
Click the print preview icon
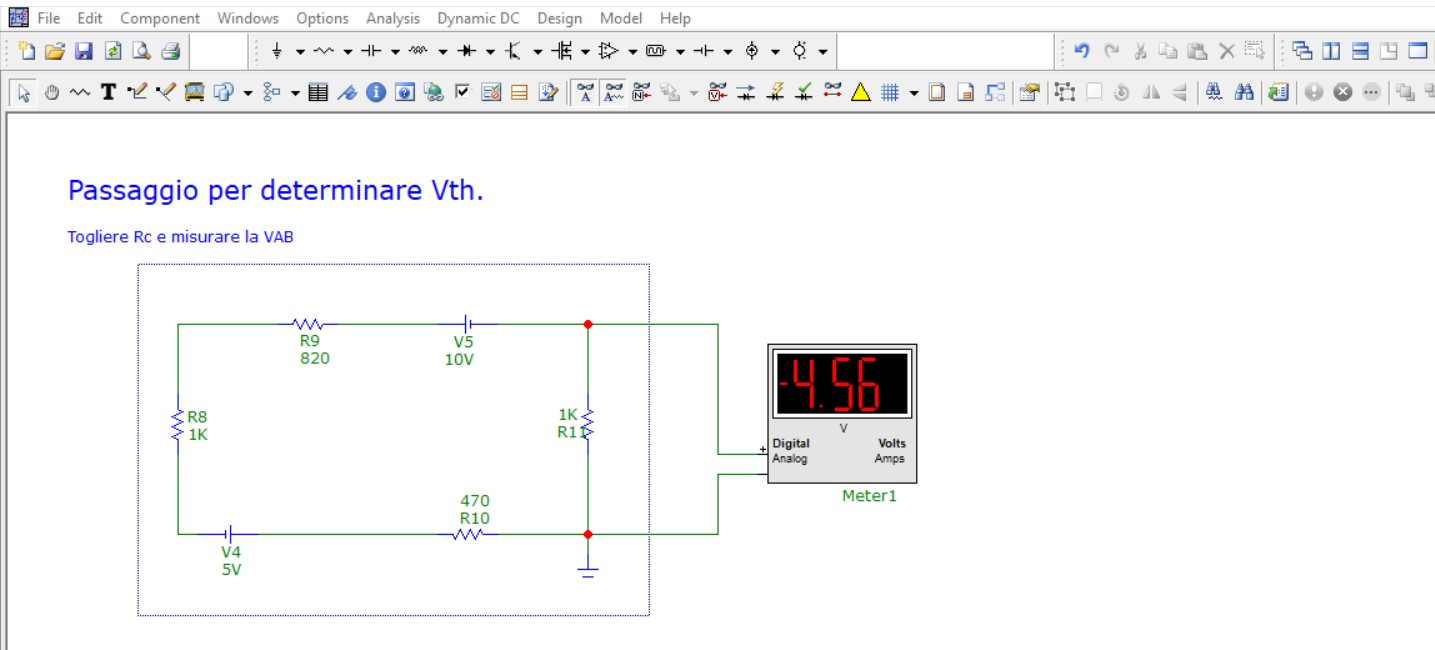point(141,51)
